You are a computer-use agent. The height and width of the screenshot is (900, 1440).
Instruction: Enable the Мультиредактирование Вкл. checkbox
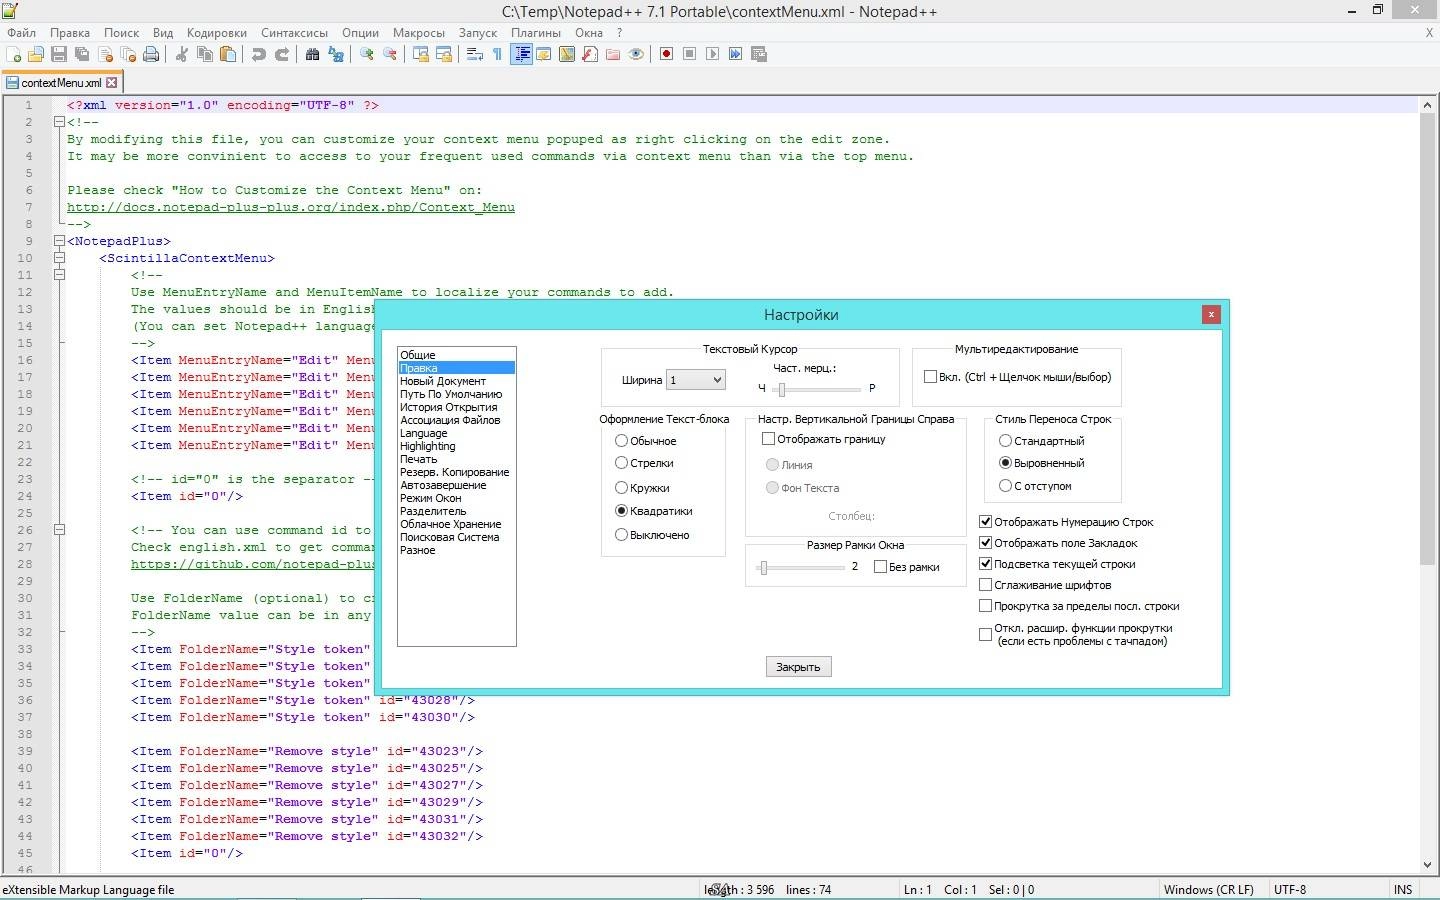click(x=930, y=377)
